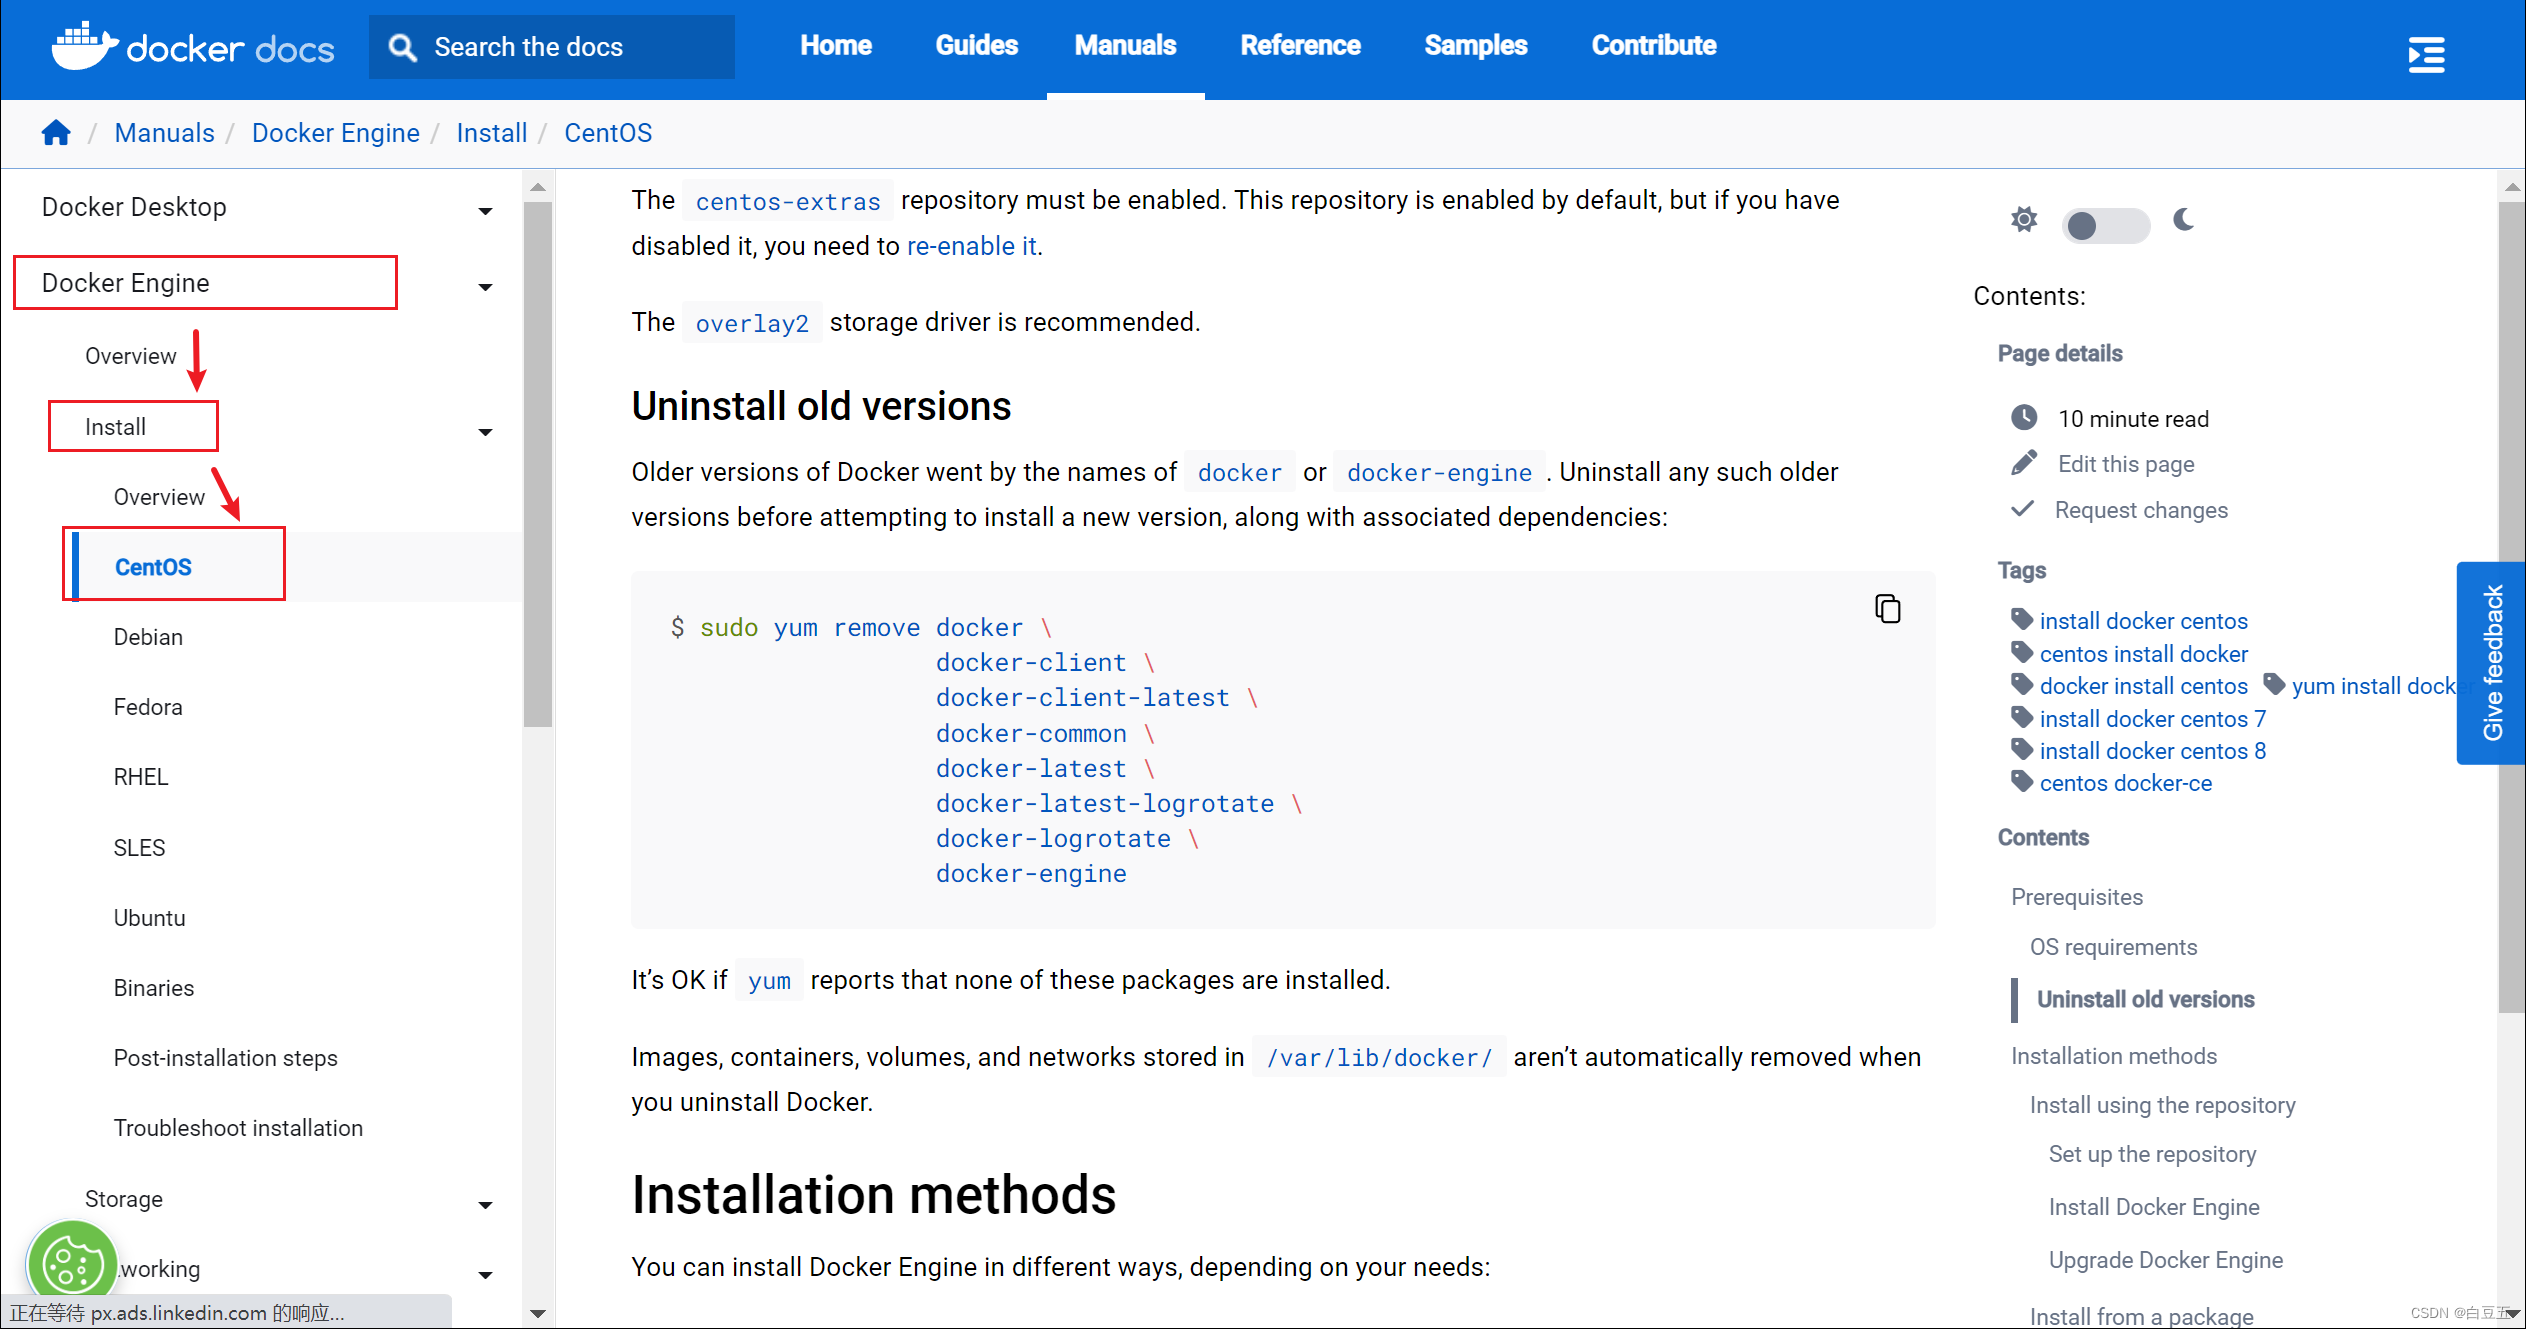Collapse the Install subsection arrow

(485, 432)
